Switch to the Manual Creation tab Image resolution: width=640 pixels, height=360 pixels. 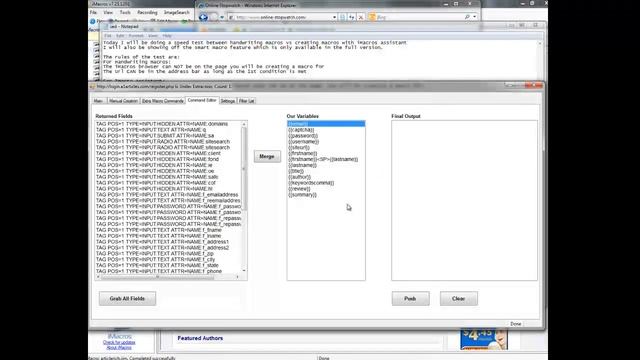(123, 101)
